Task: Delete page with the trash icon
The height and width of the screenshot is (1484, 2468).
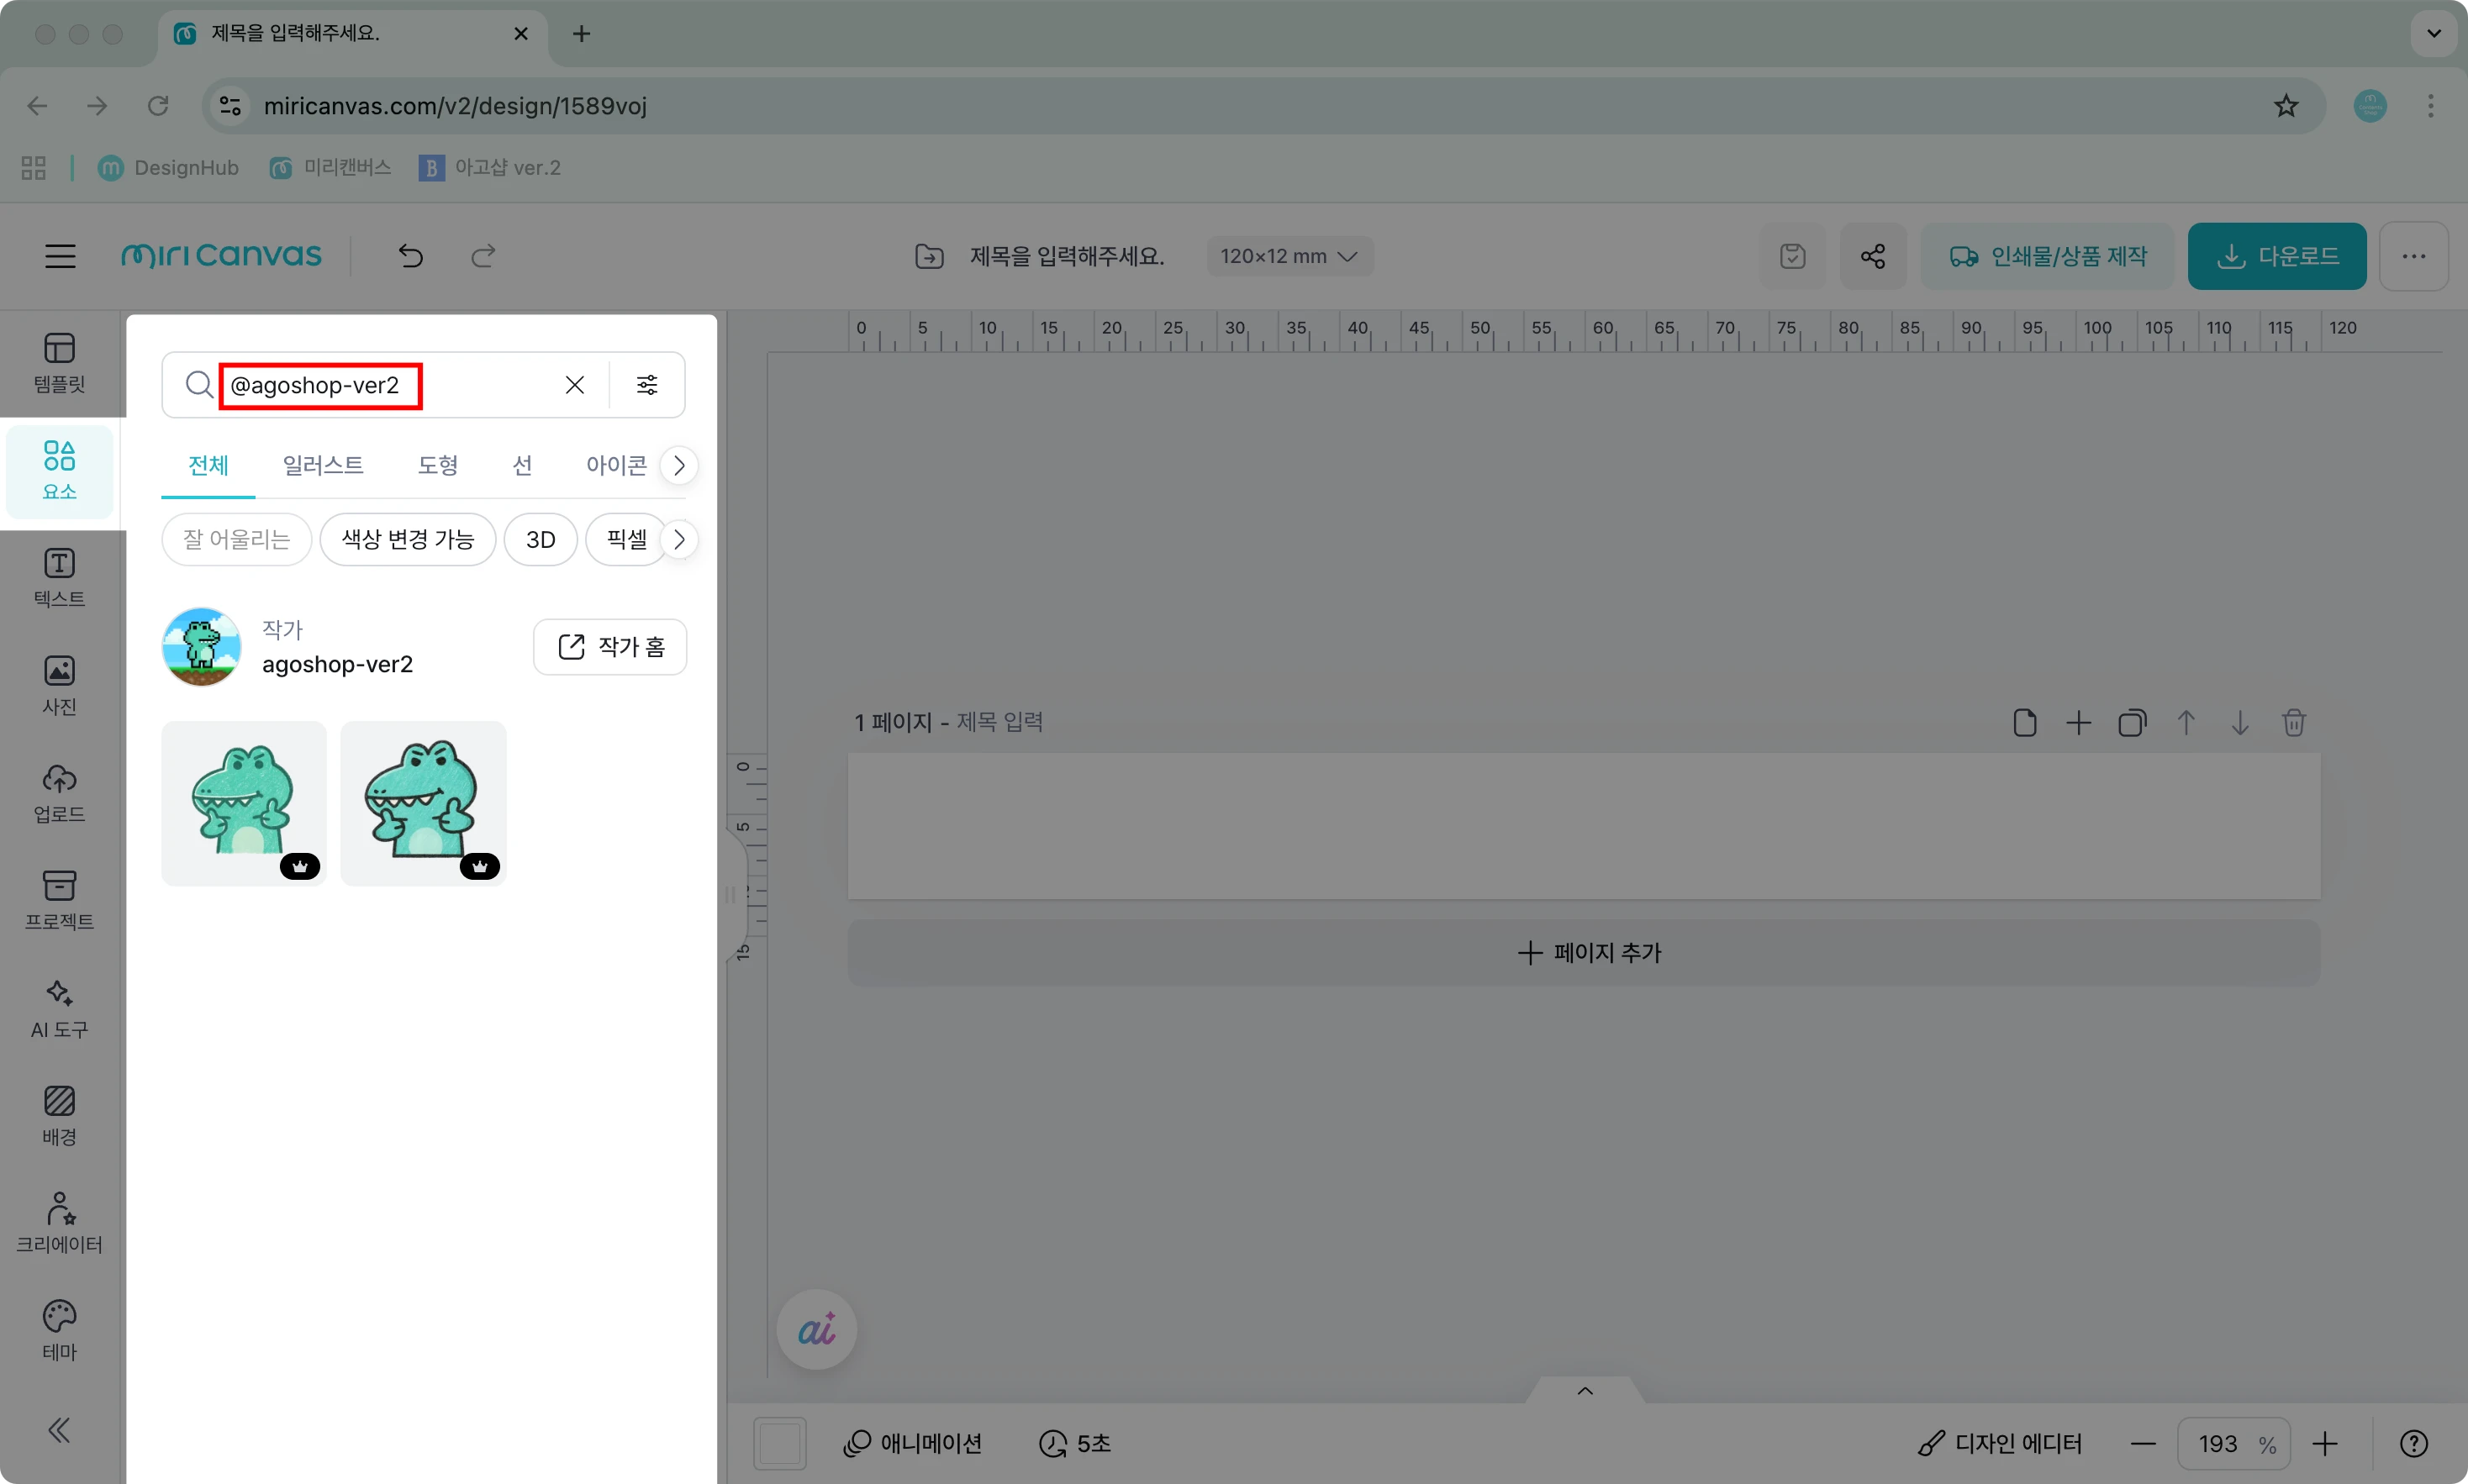Action: point(2293,722)
